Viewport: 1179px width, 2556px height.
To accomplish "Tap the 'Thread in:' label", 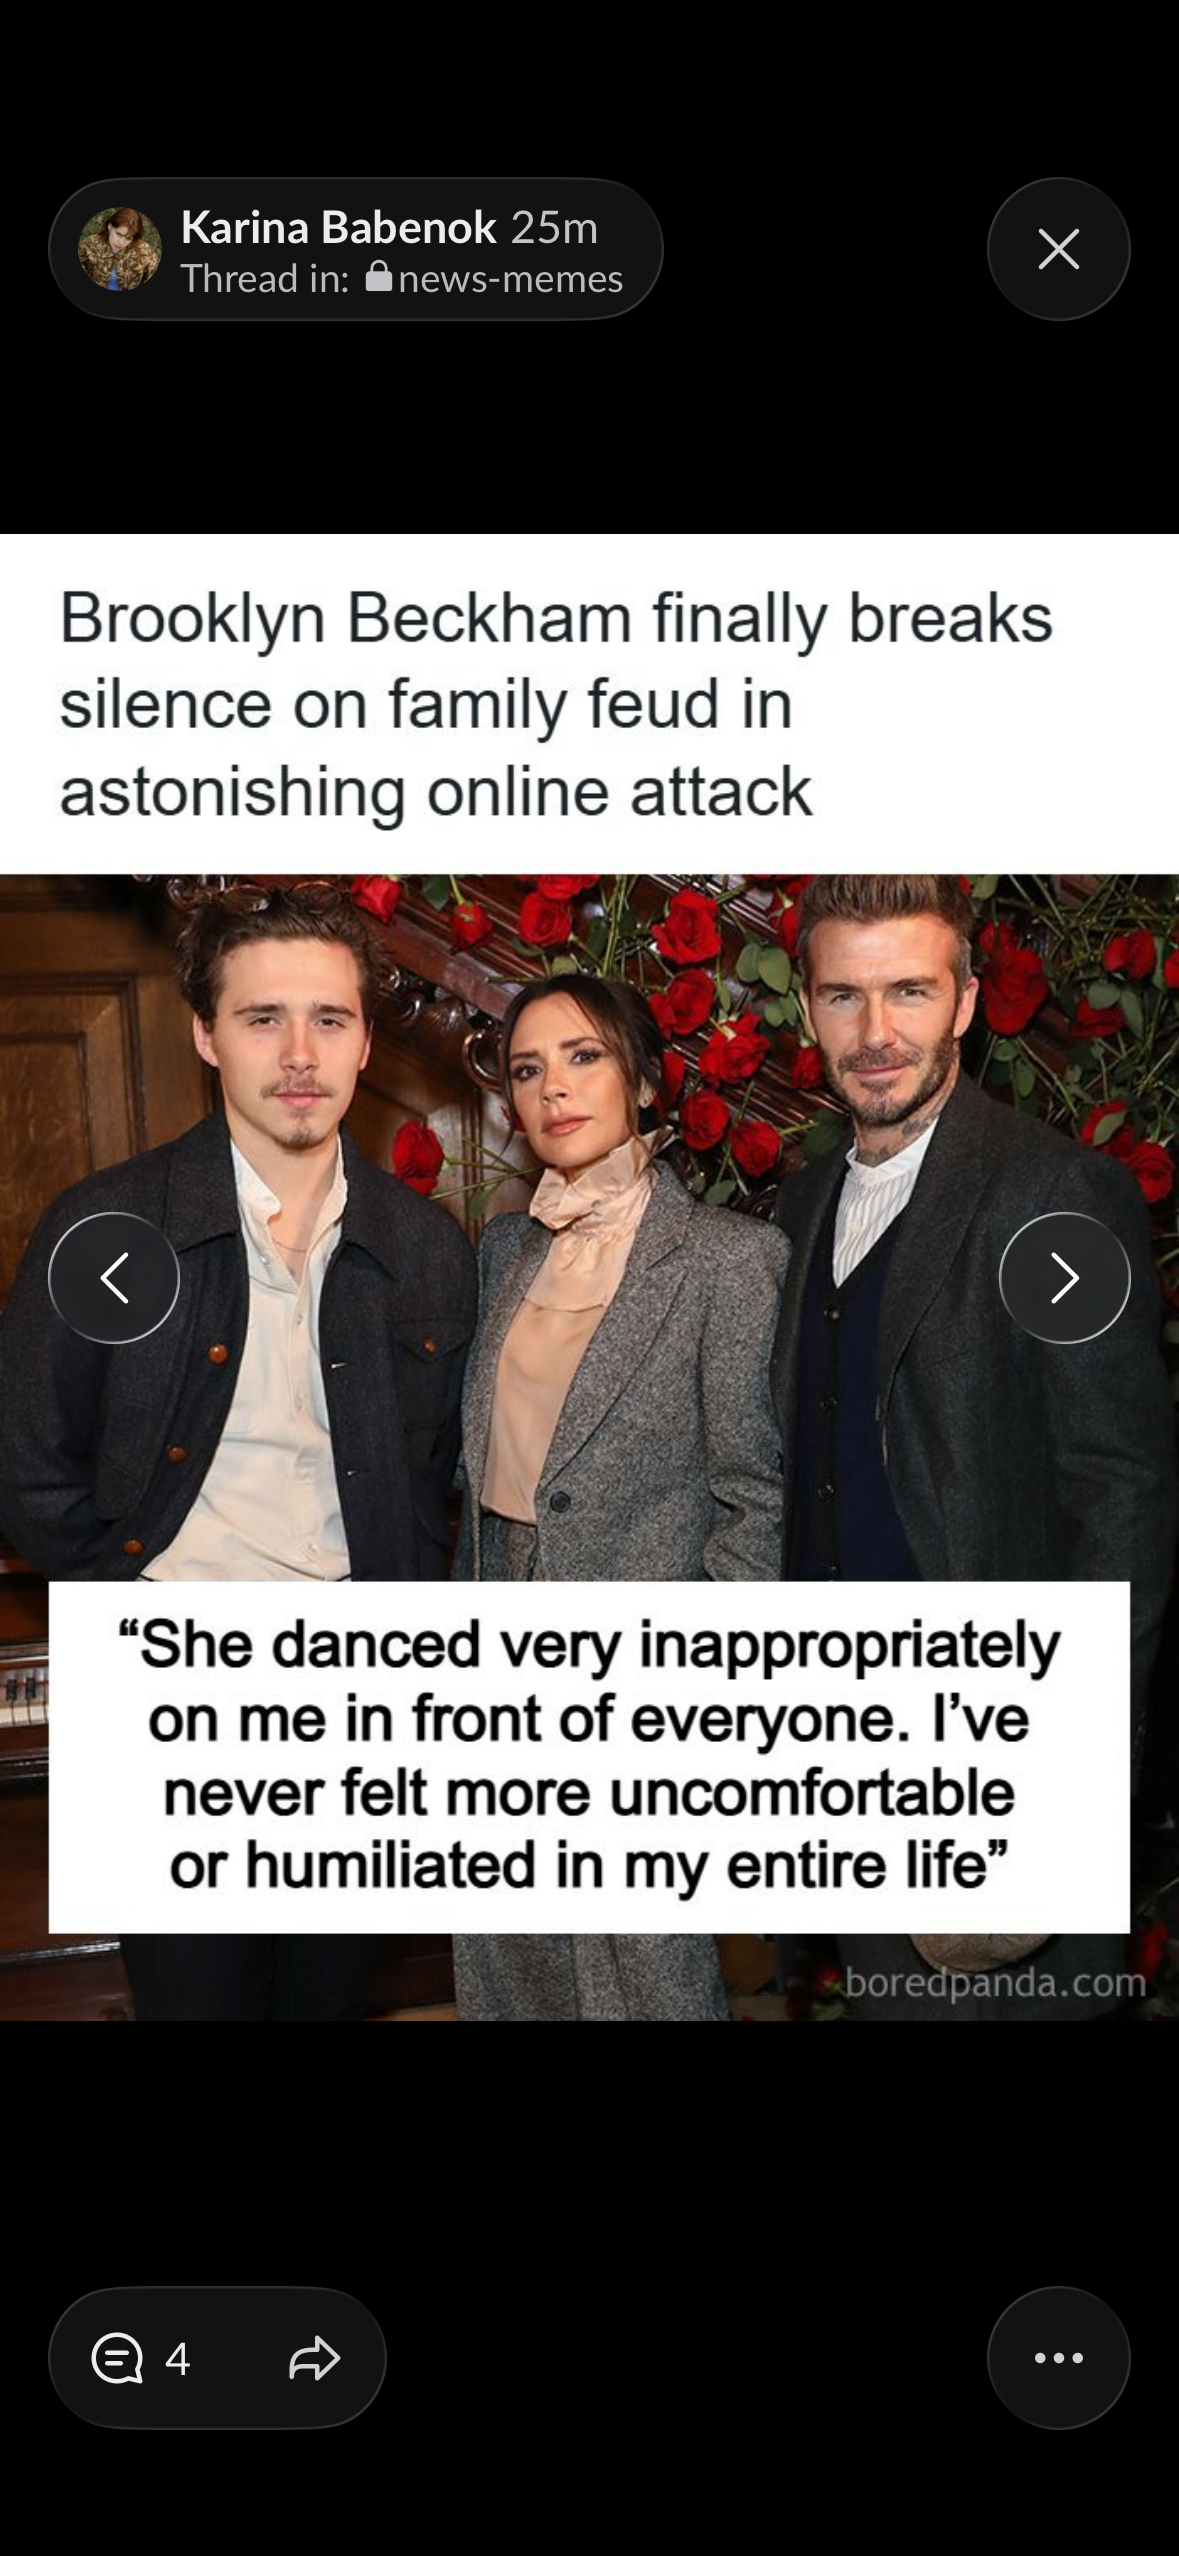I will [x=265, y=278].
